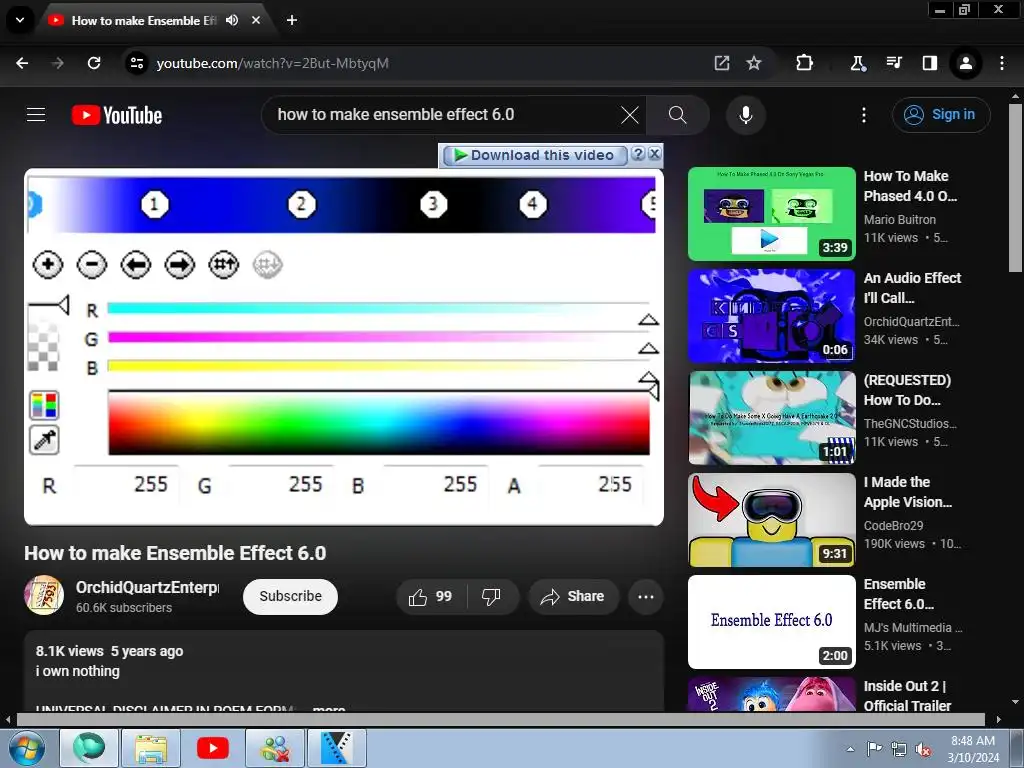Open messenger people icon on taskbar
The image size is (1024, 768).
coord(274,748)
